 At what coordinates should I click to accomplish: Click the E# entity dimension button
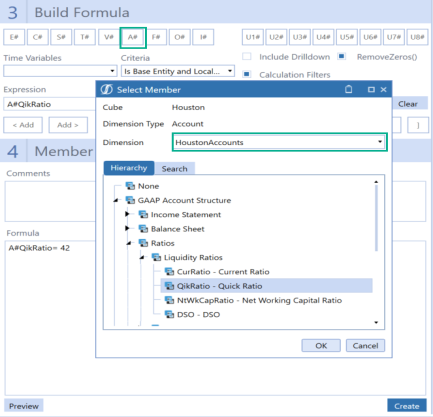14,37
